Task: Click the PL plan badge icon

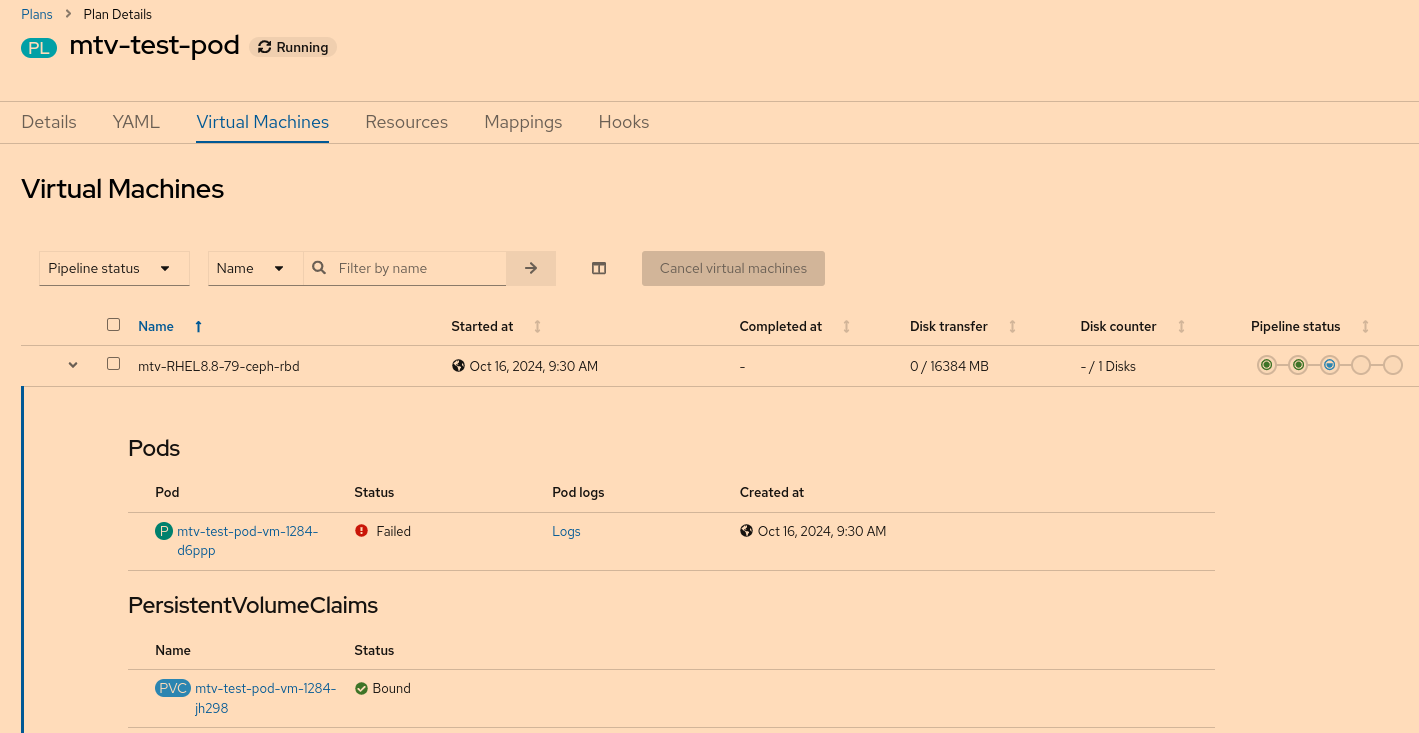Action: 39,47
